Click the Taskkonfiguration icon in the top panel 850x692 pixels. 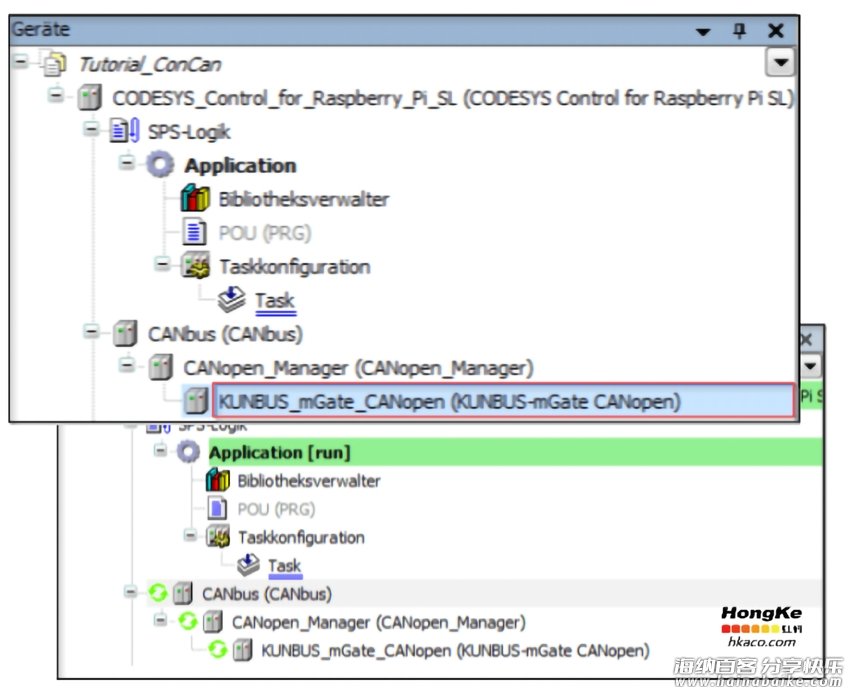[196, 266]
